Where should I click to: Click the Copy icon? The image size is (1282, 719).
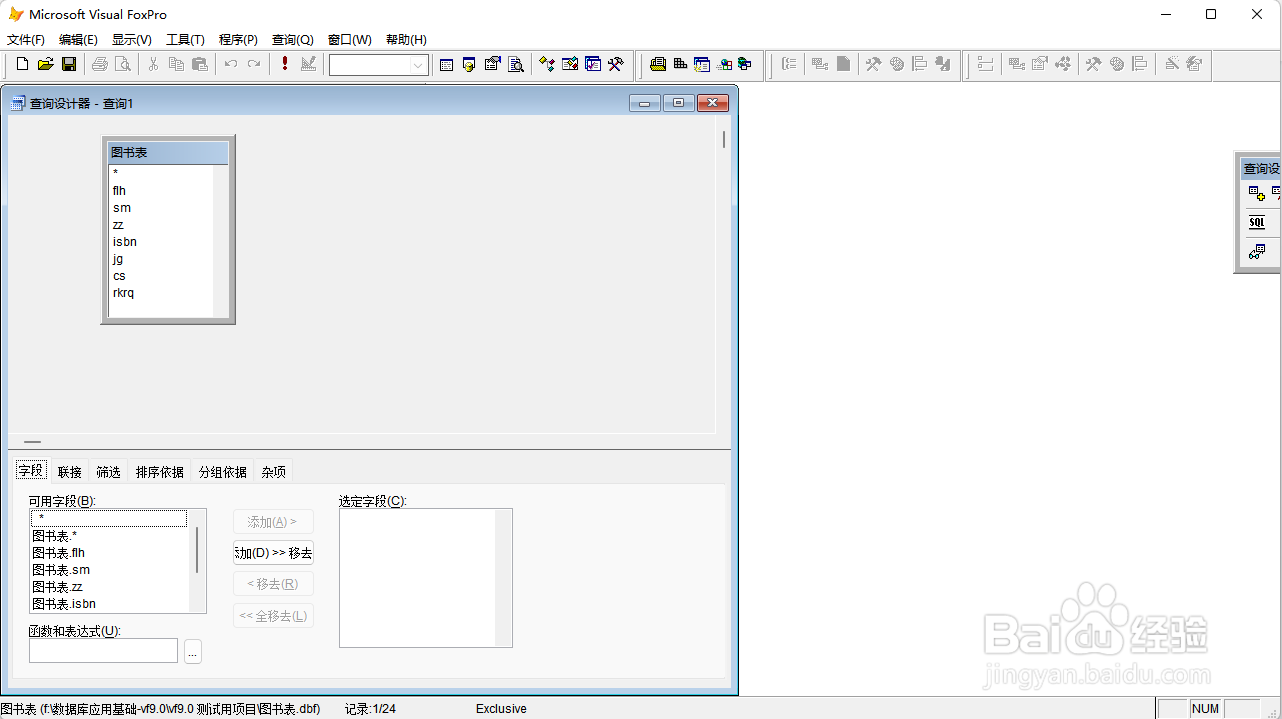(x=176, y=64)
